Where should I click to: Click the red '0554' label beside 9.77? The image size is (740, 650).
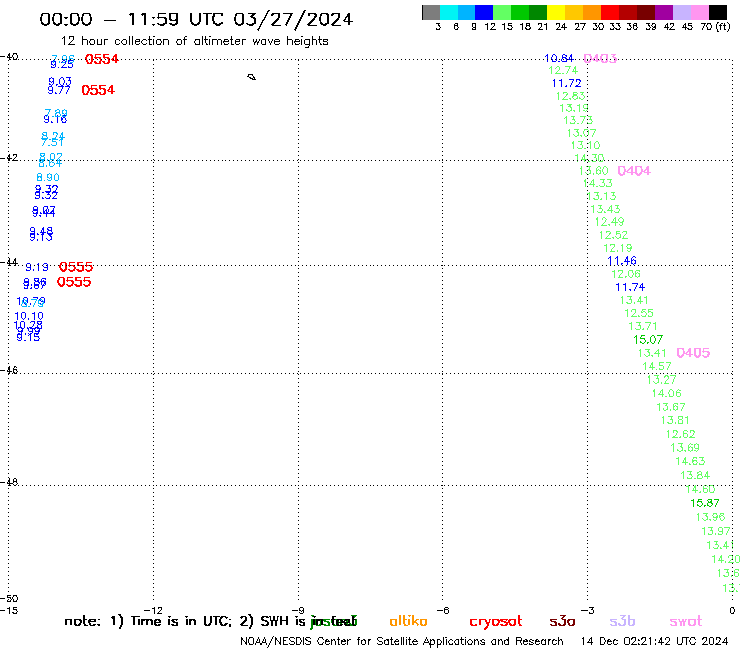coord(98,90)
